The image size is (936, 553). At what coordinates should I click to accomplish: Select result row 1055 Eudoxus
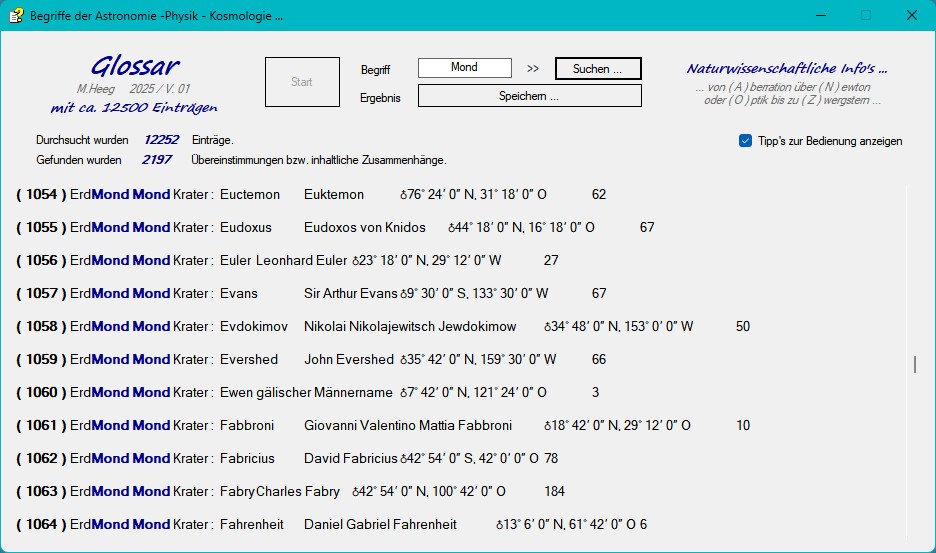(x=335, y=227)
